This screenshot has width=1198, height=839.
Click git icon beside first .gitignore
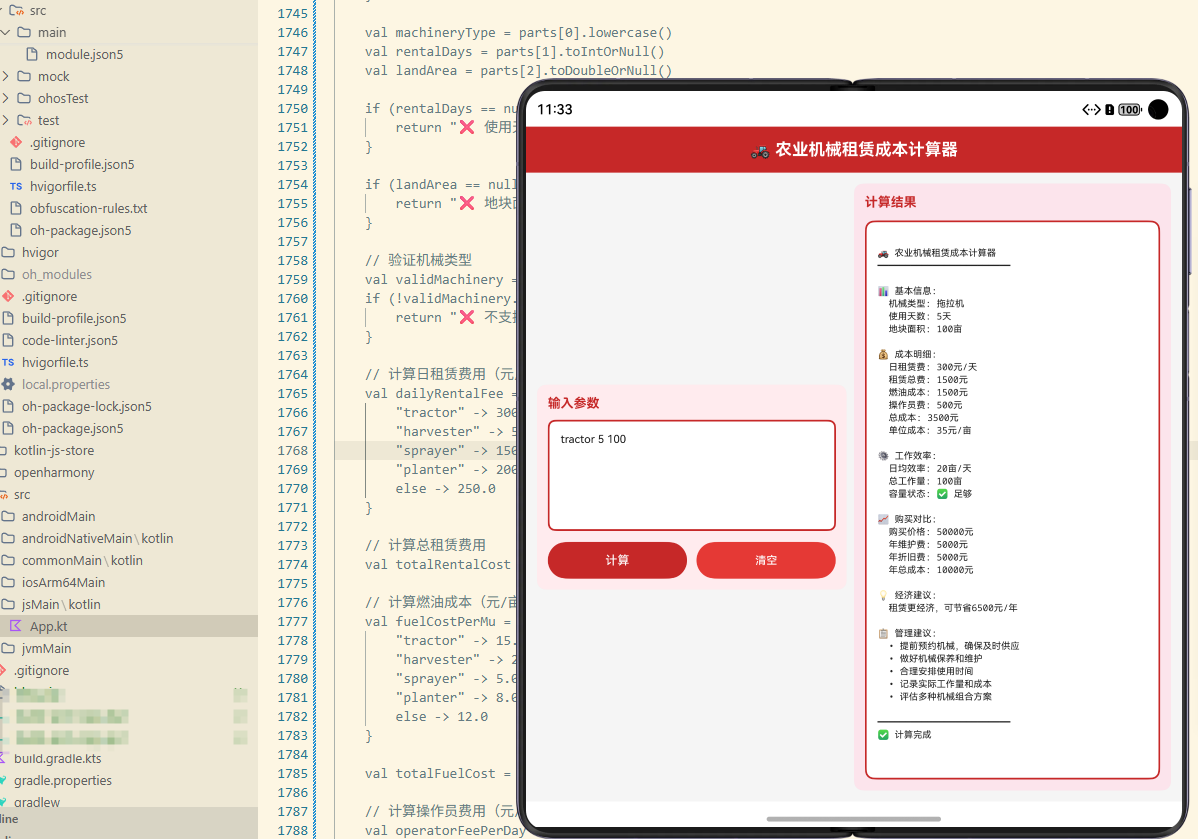(16, 142)
